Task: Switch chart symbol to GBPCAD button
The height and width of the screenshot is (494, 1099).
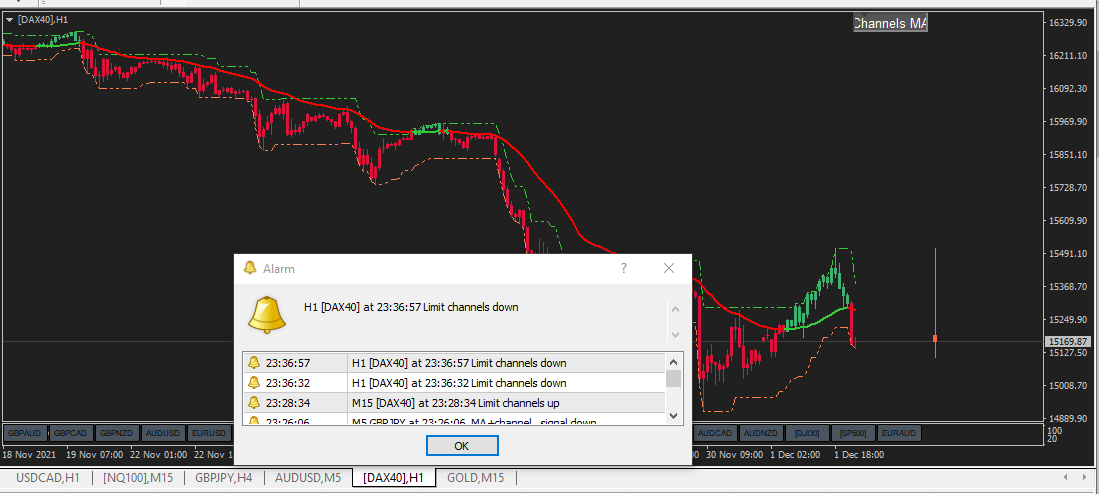Action: point(71,433)
